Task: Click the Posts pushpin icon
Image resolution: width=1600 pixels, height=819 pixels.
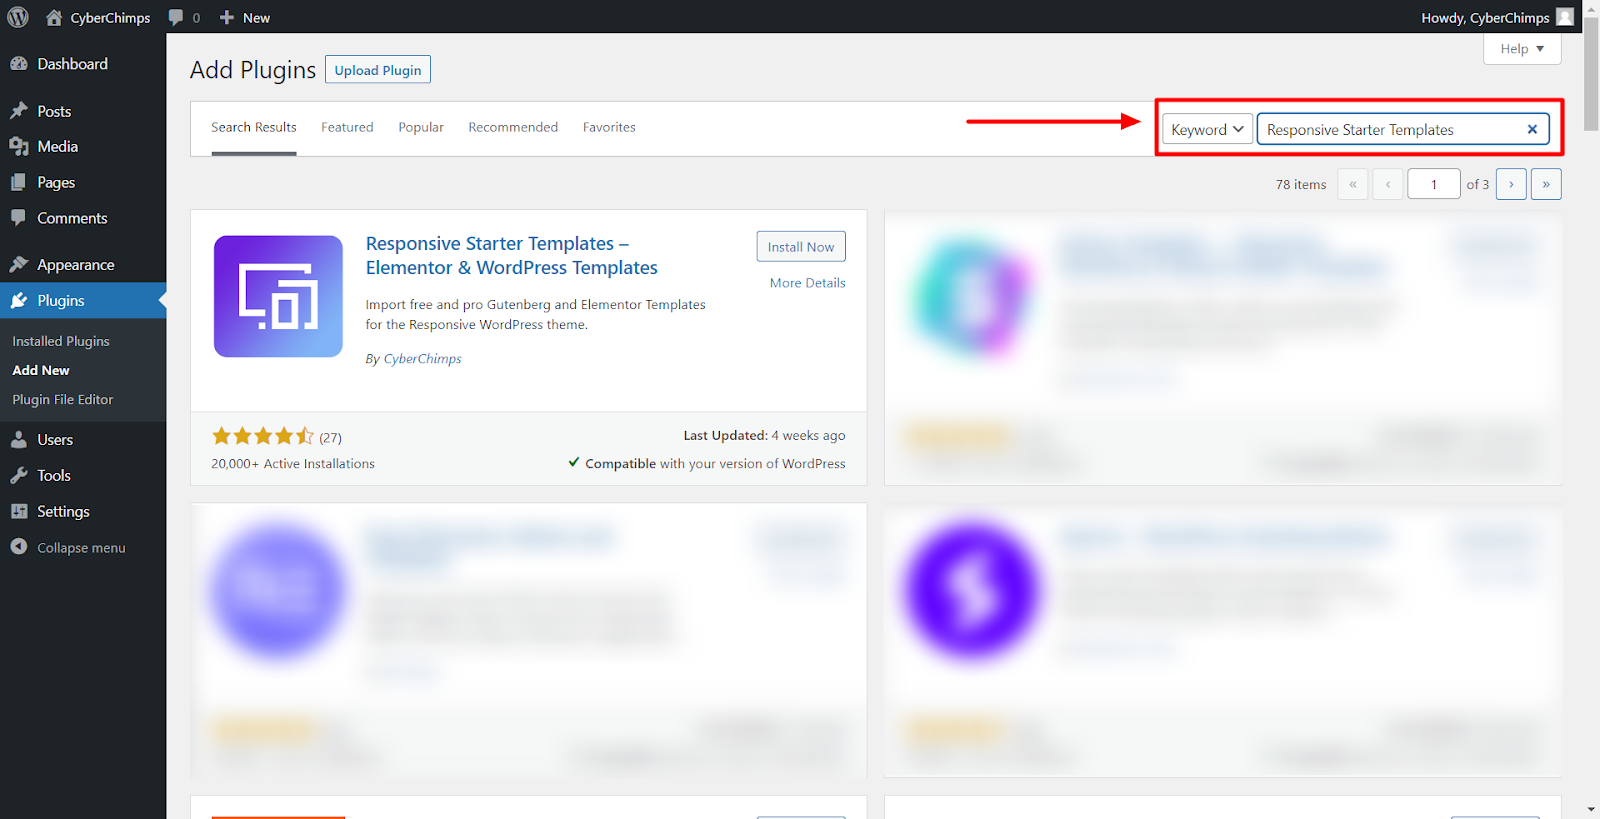Action: (x=19, y=111)
